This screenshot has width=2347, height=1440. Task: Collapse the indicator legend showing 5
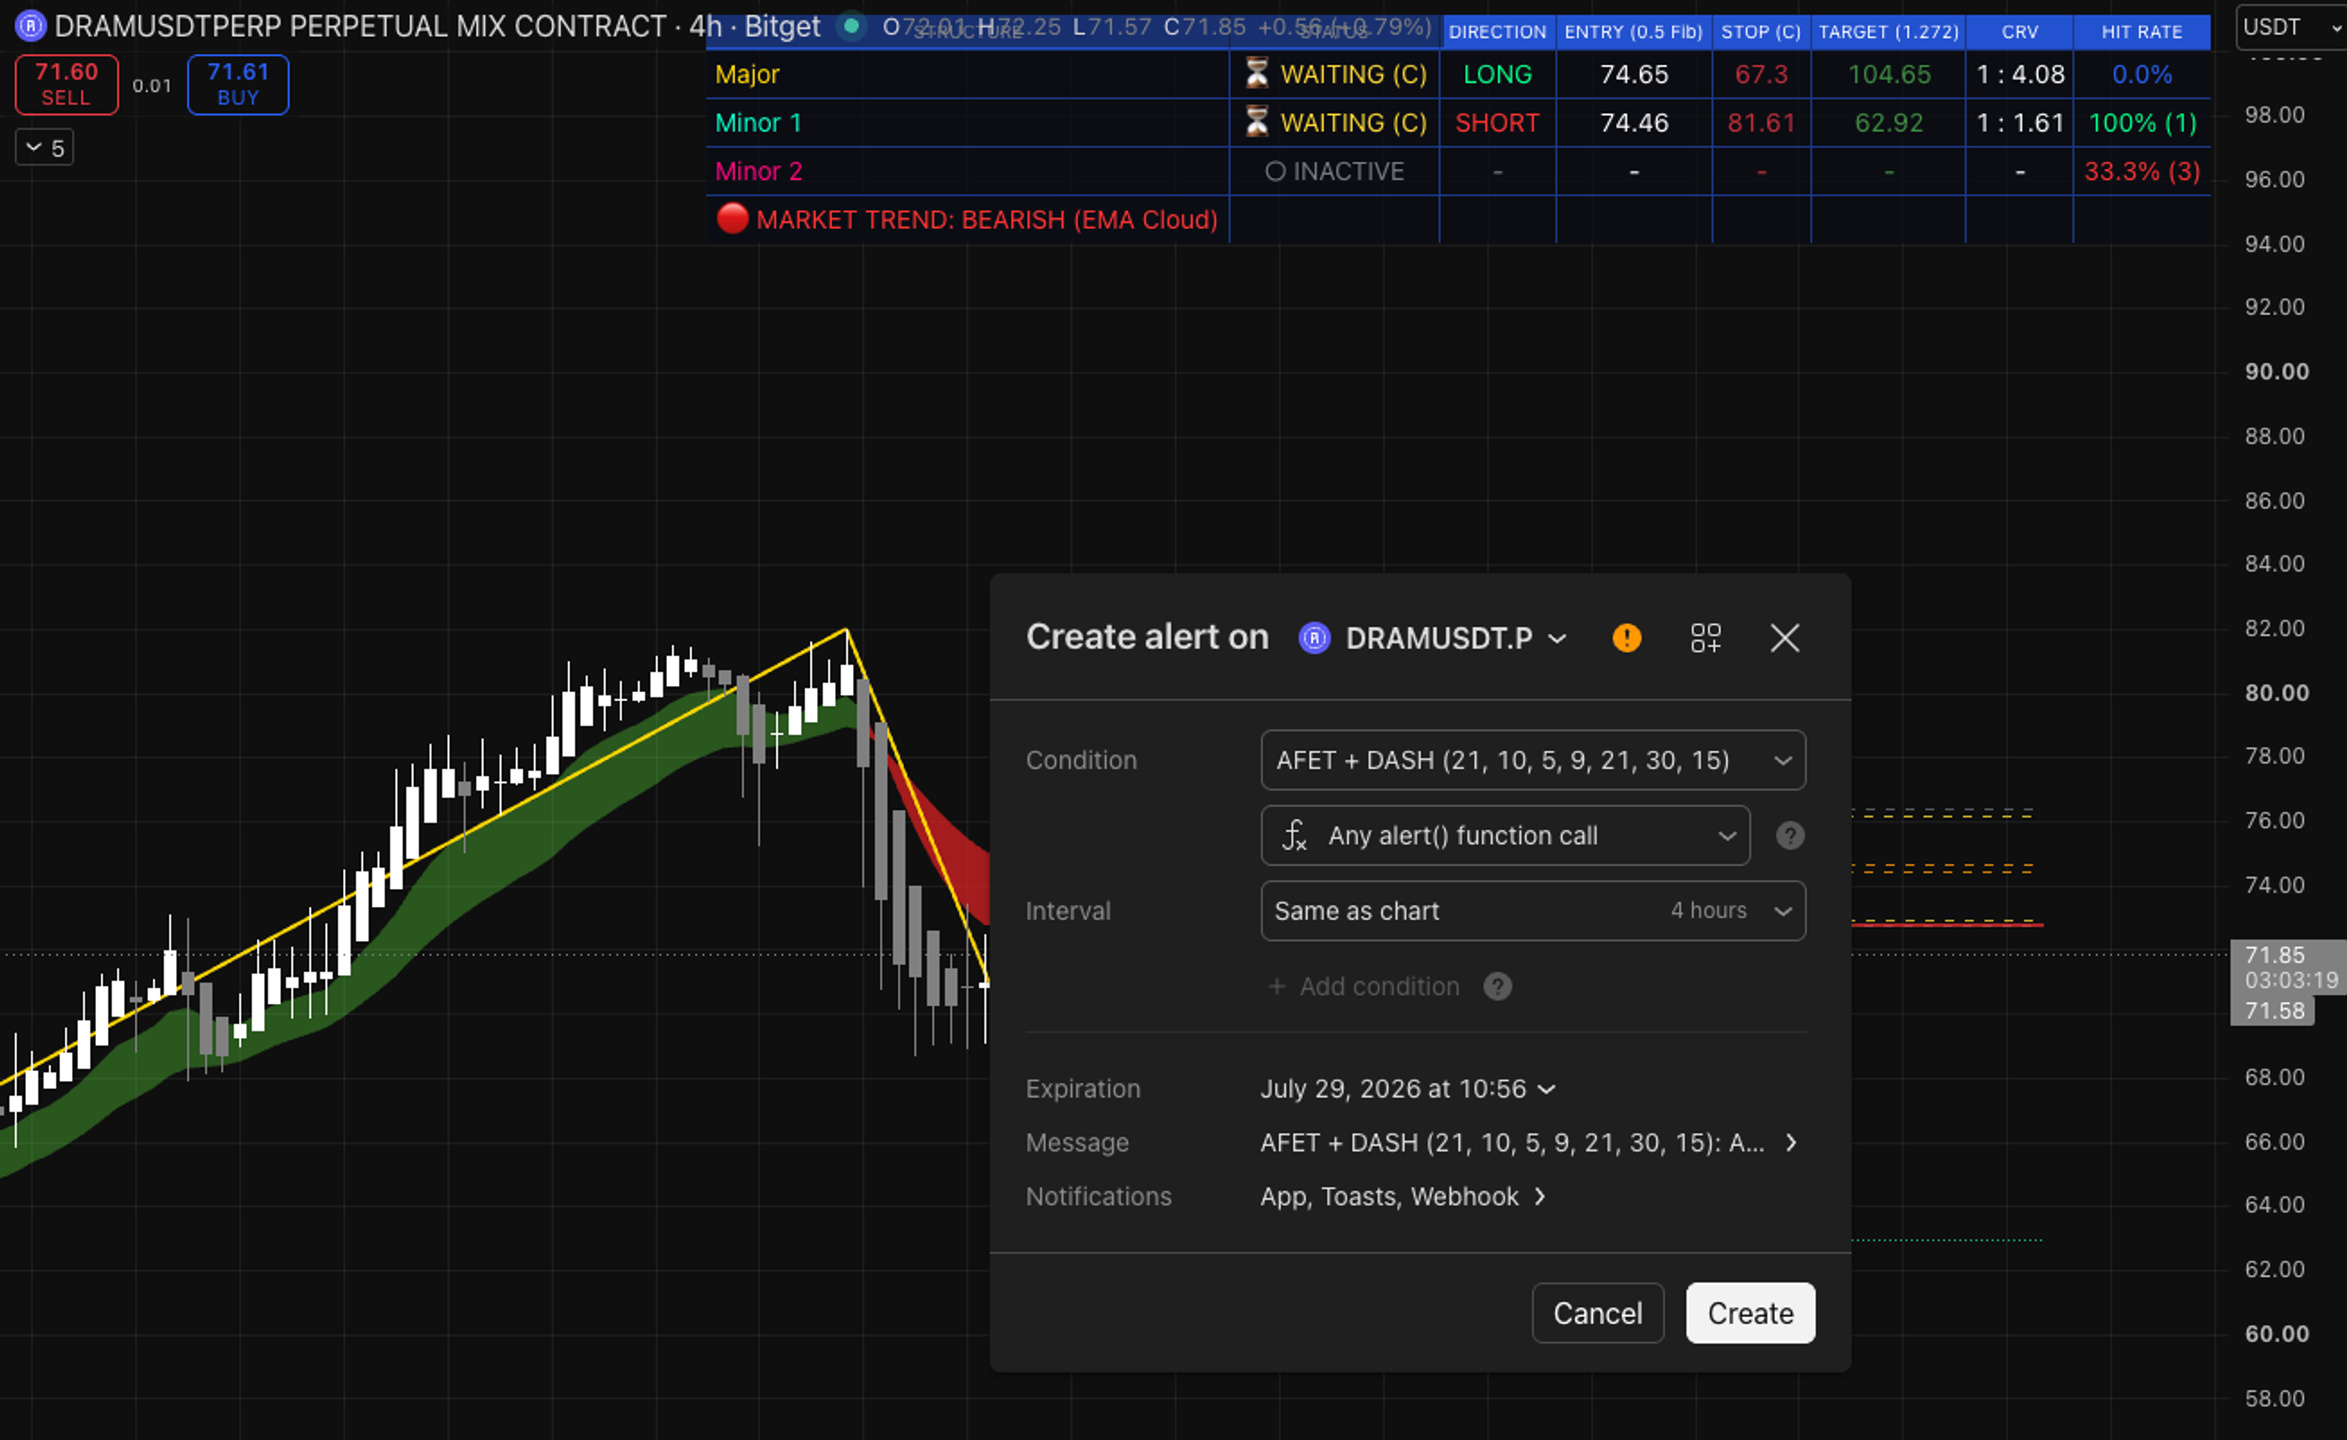point(45,148)
